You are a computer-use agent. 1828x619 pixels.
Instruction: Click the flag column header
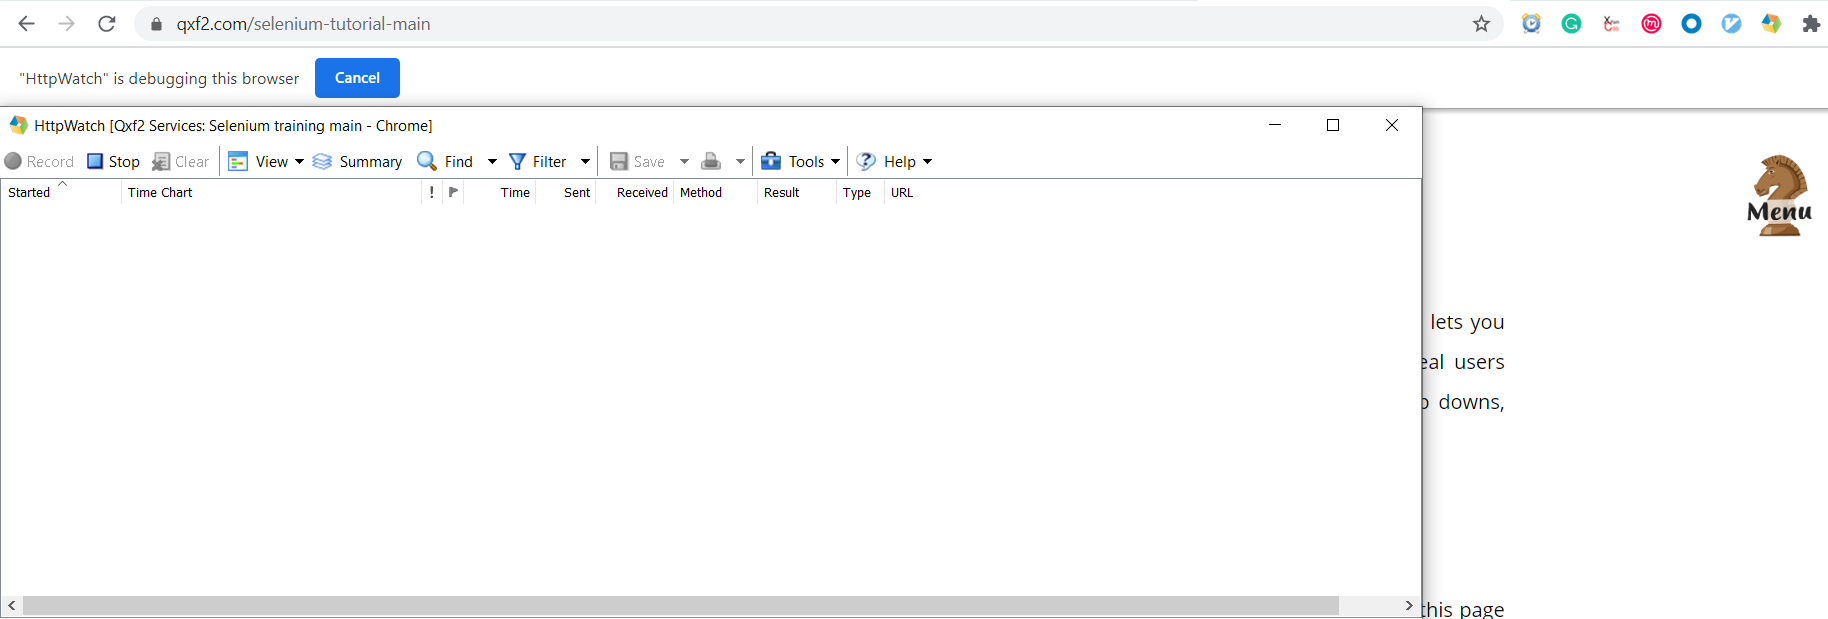point(453,192)
